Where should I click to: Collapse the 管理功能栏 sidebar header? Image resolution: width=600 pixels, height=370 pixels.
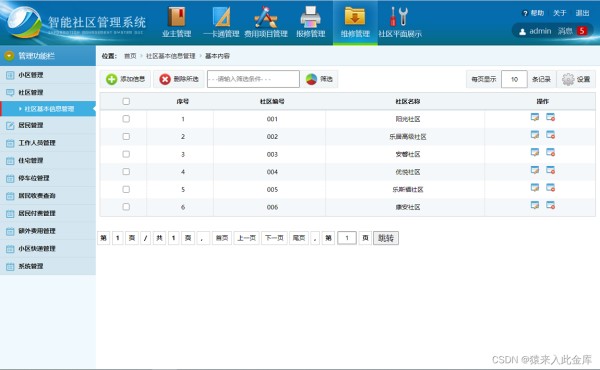[48, 56]
